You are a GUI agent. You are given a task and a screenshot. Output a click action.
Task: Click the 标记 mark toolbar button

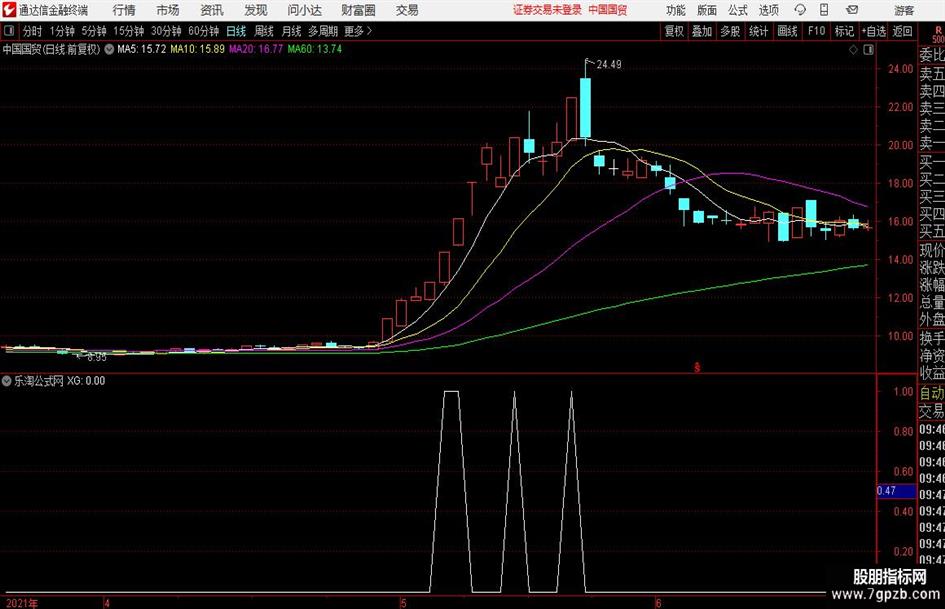(x=844, y=31)
